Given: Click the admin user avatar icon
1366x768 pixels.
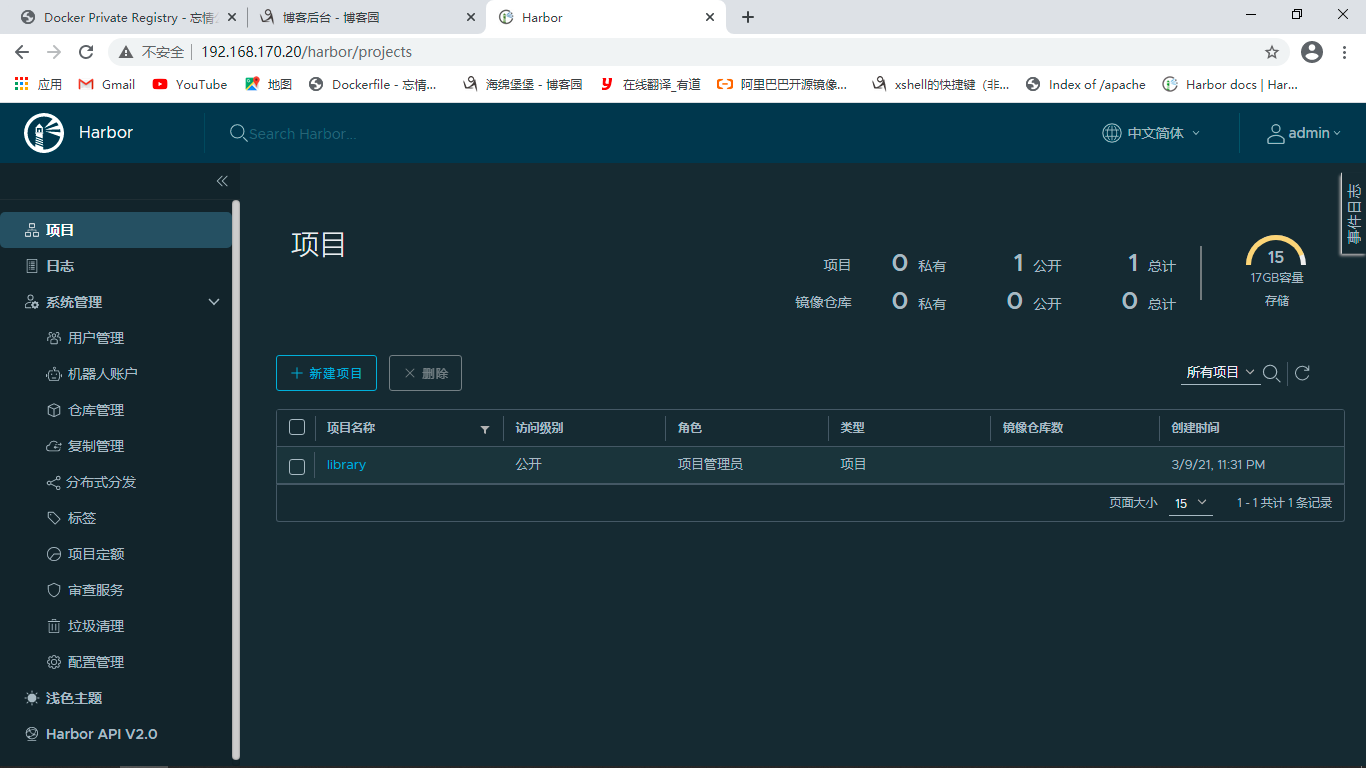Looking at the screenshot, I should pos(1275,133).
